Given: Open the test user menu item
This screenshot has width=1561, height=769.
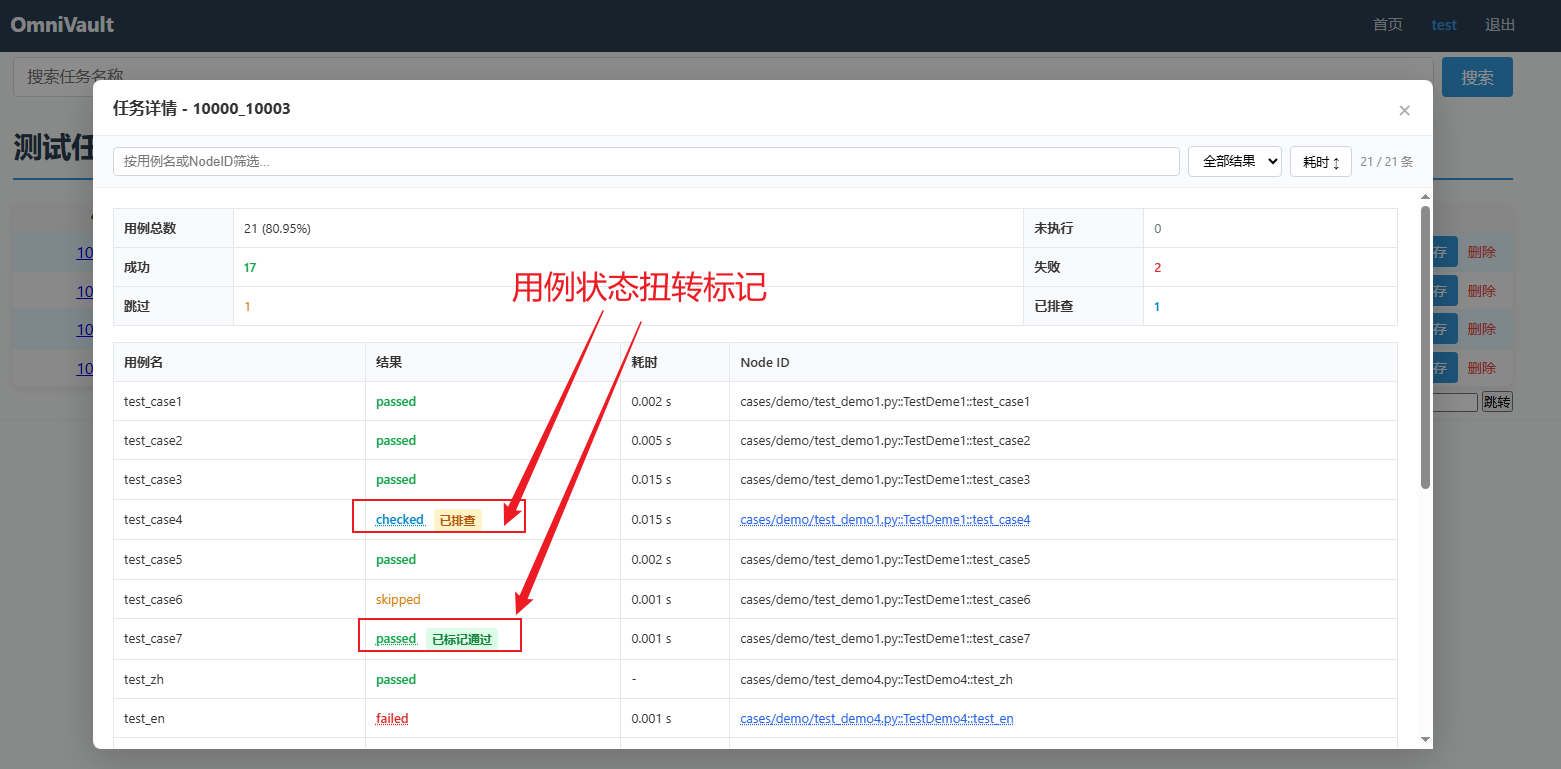Looking at the screenshot, I should [x=1444, y=25].
